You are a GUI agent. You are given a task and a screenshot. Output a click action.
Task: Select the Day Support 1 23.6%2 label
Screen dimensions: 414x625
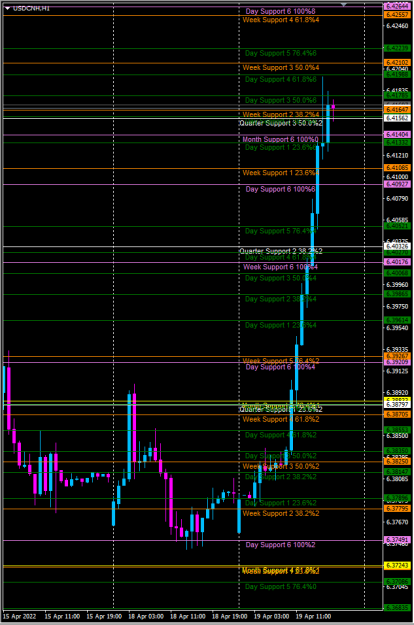(x=281, y=503)
